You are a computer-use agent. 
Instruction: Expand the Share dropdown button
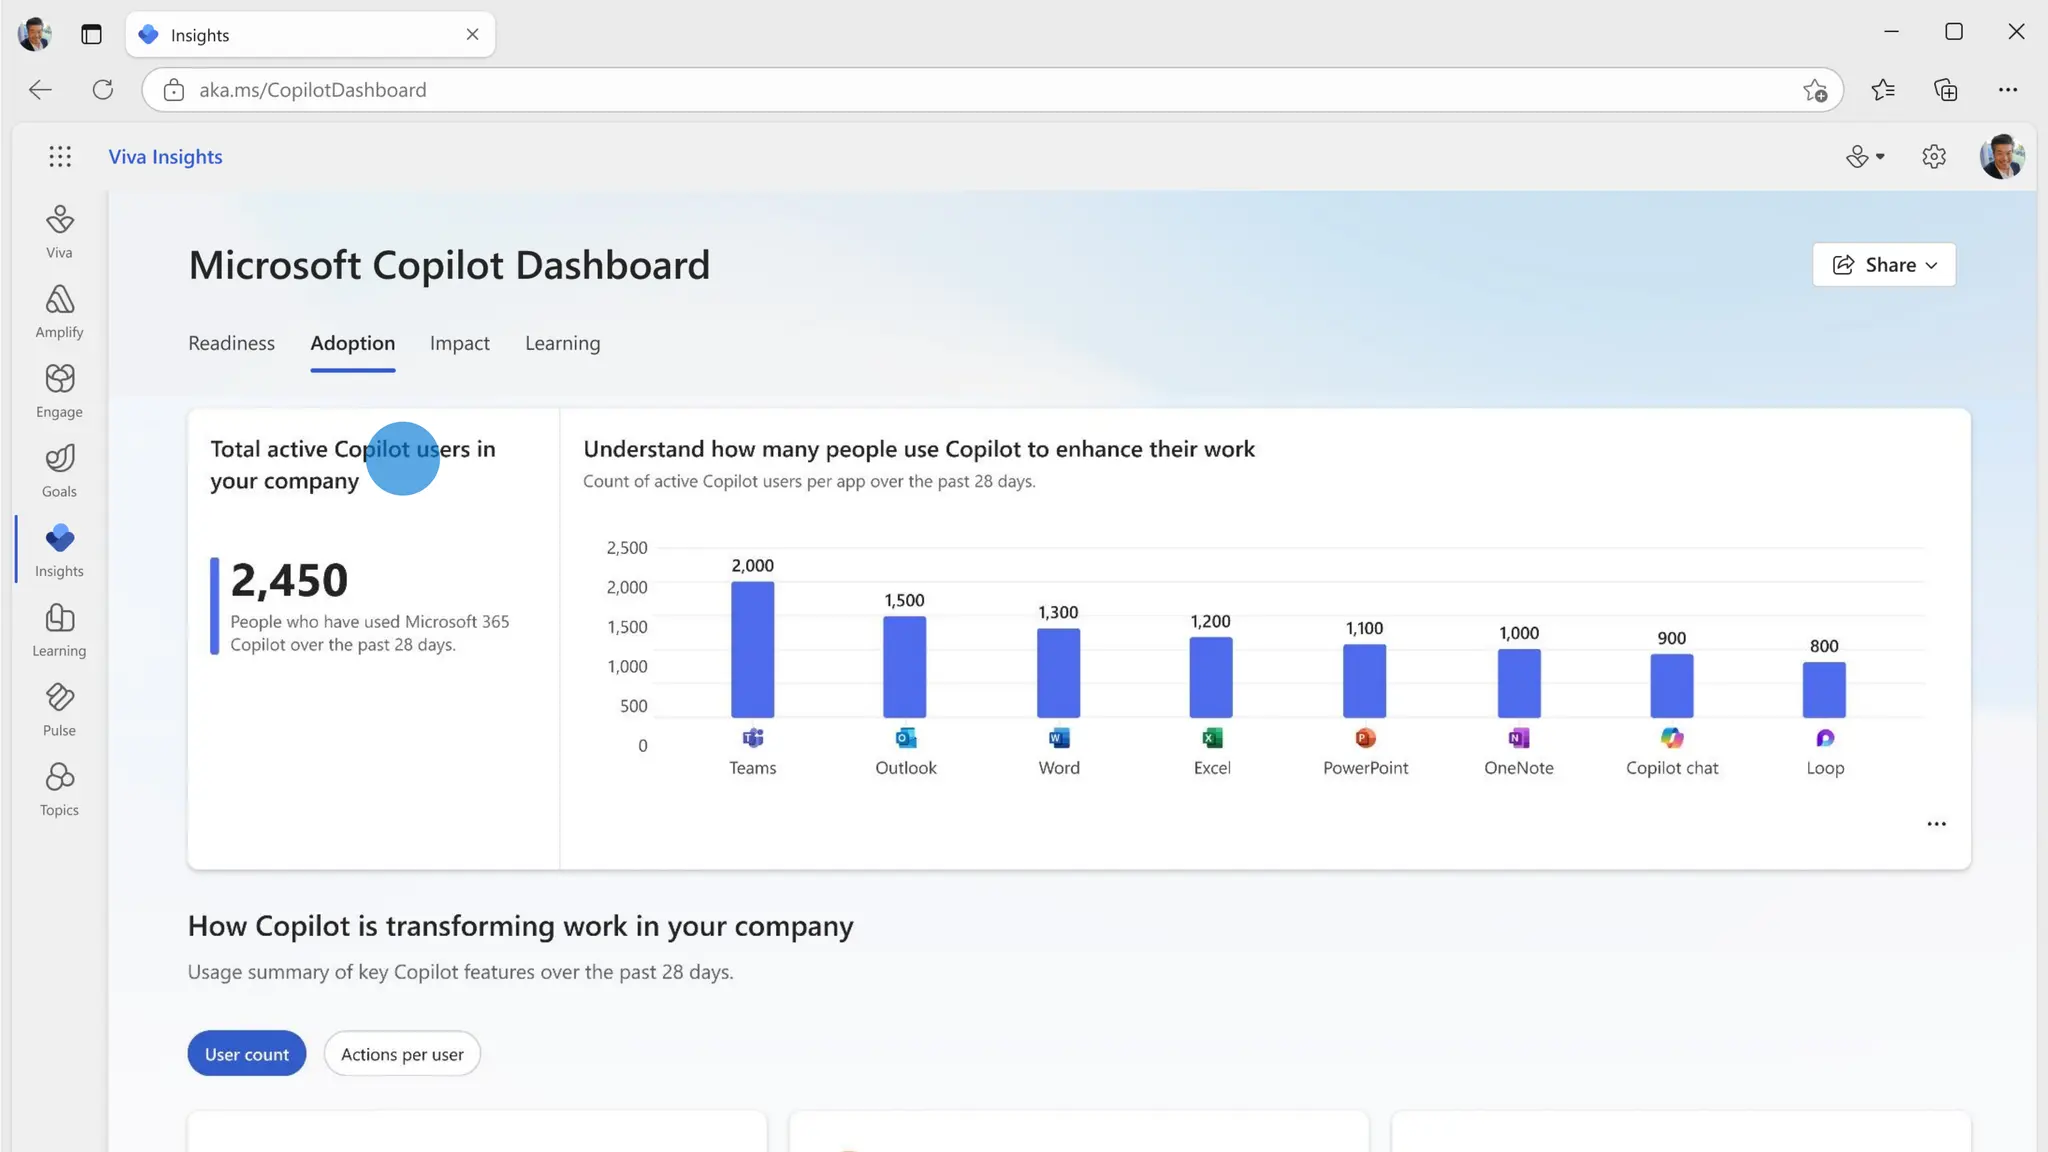click(x=1884, y=265)
